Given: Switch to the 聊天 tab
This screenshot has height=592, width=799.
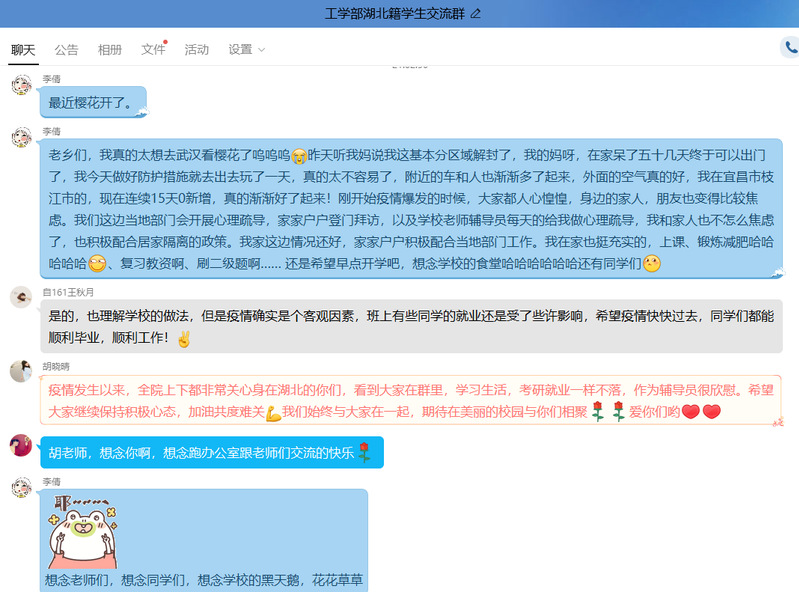Looking at the screenshot, I should pyautogui.click(x=23, y=49).
